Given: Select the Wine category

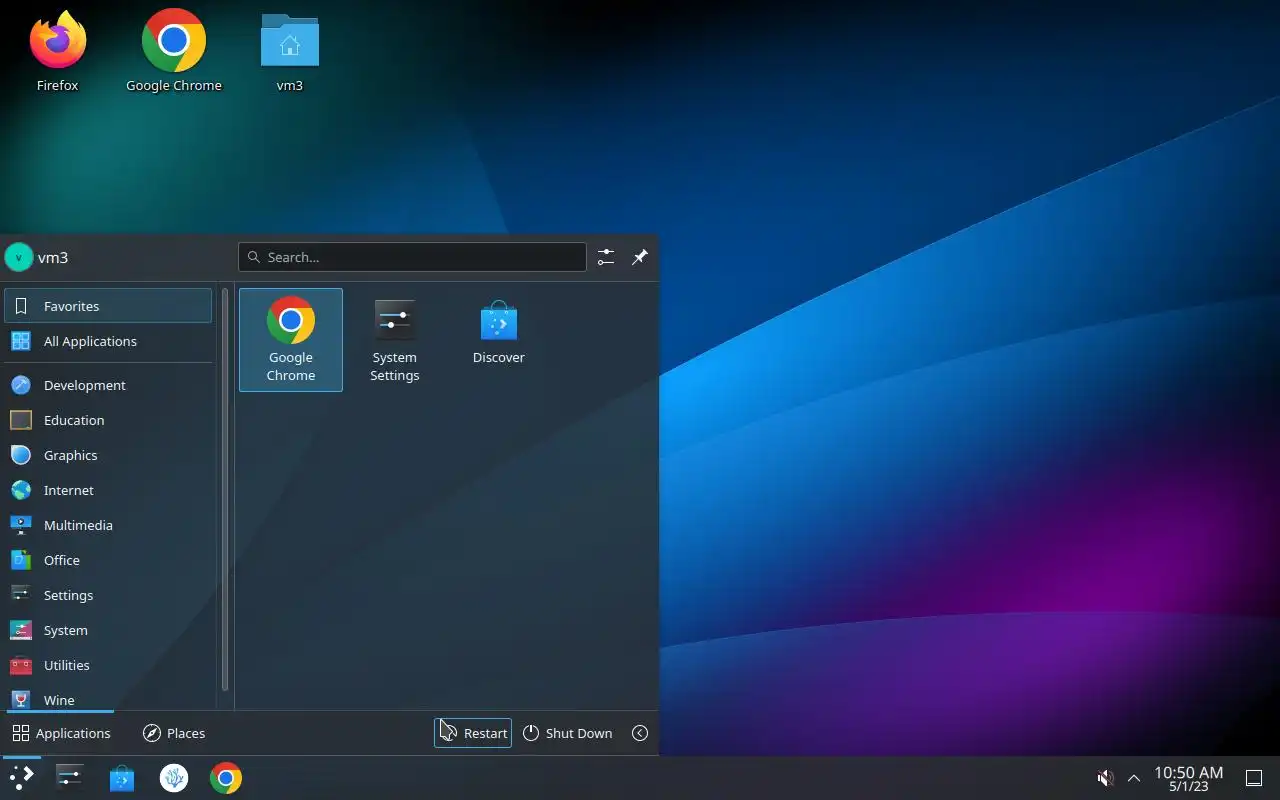Looking at the screenshot, I should (x=108, y=699).
